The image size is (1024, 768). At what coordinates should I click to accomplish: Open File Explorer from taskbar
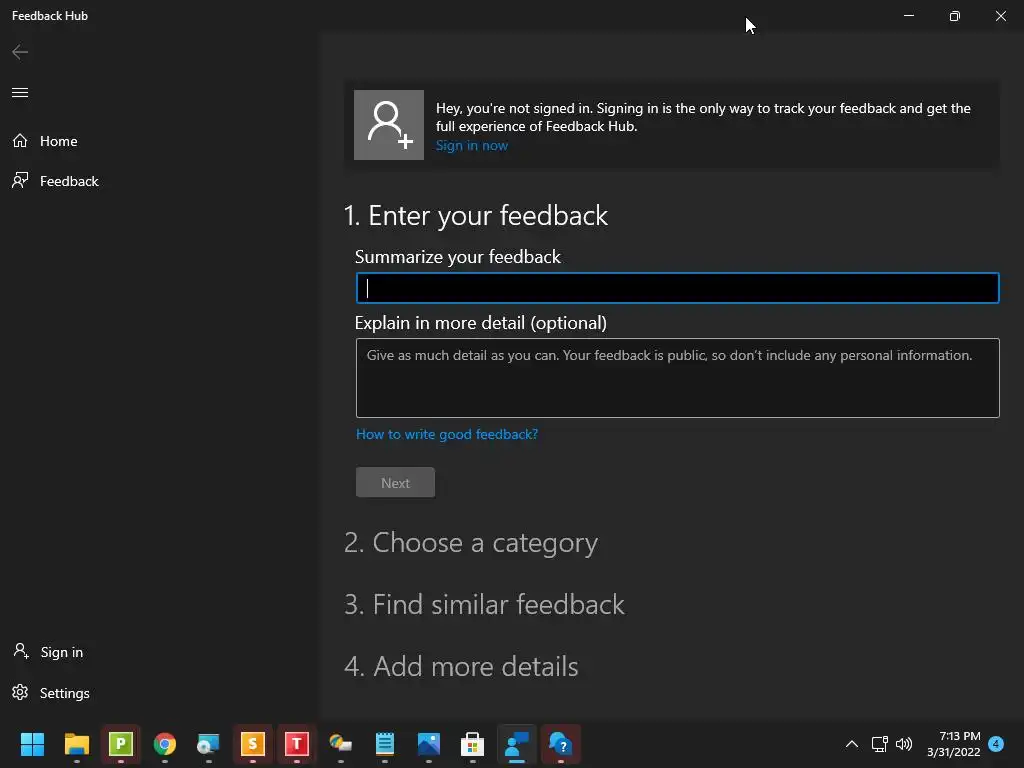point(76,744)
